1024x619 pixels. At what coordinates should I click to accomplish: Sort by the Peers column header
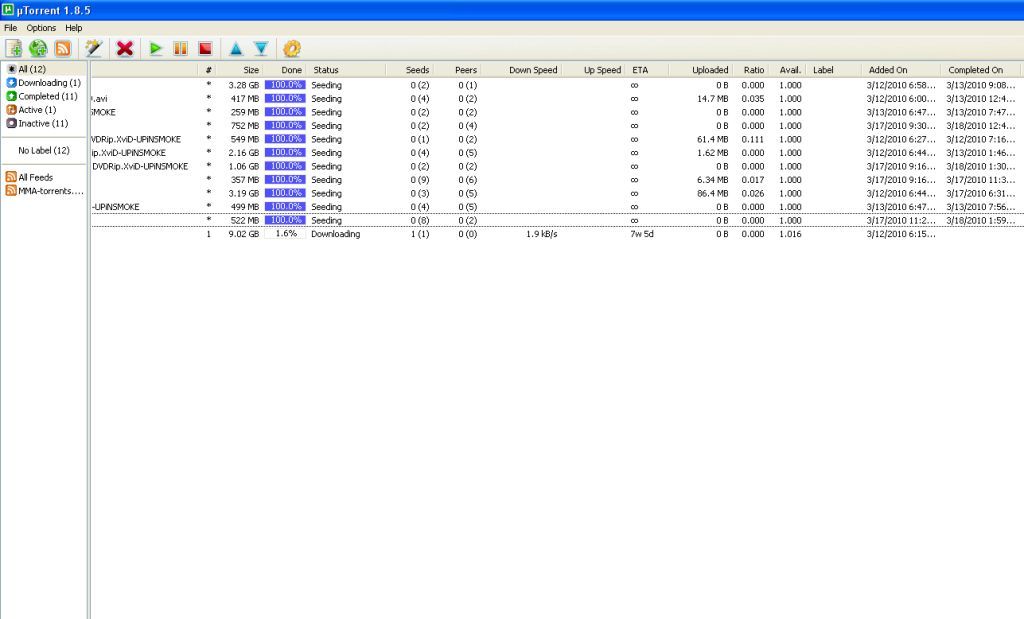click(x=457, y=70)
